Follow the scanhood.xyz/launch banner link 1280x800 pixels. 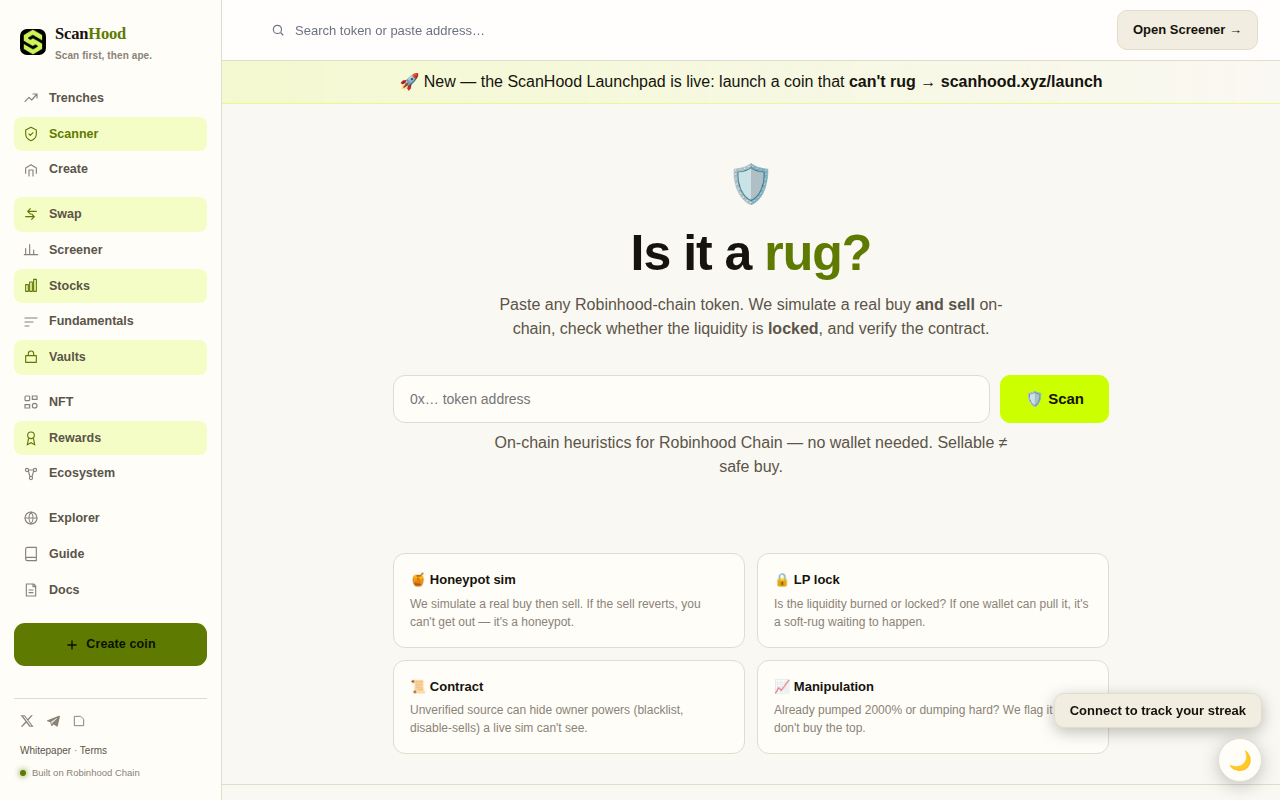pyautogui.click(x=1021, y=82)
